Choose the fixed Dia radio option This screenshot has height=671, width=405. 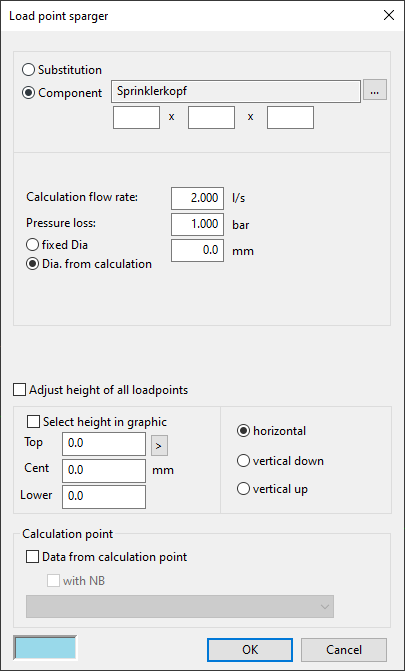[57, 245]
